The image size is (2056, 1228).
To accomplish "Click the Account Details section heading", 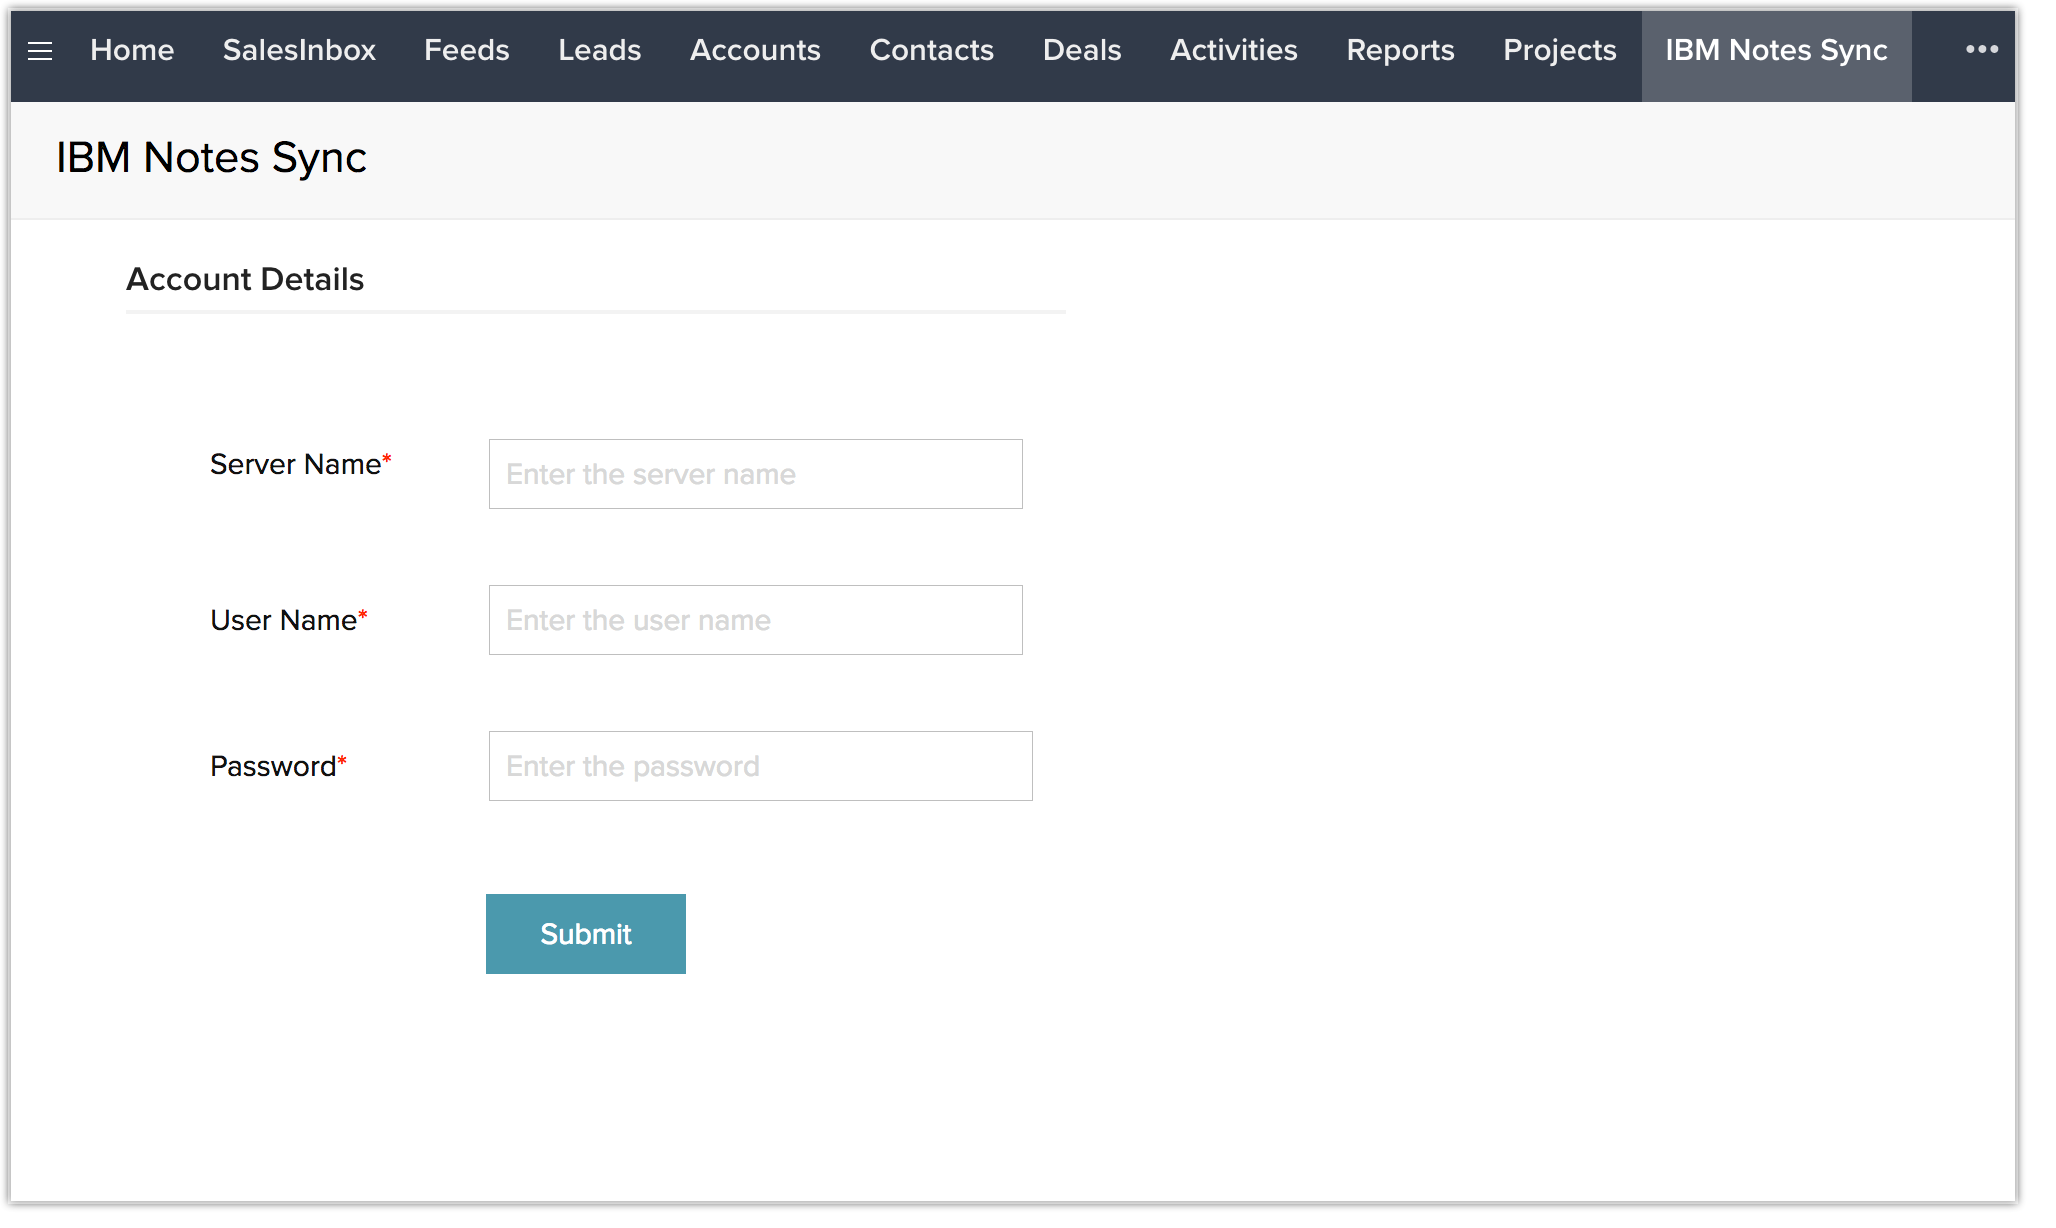I will click(x=245, y=280).
